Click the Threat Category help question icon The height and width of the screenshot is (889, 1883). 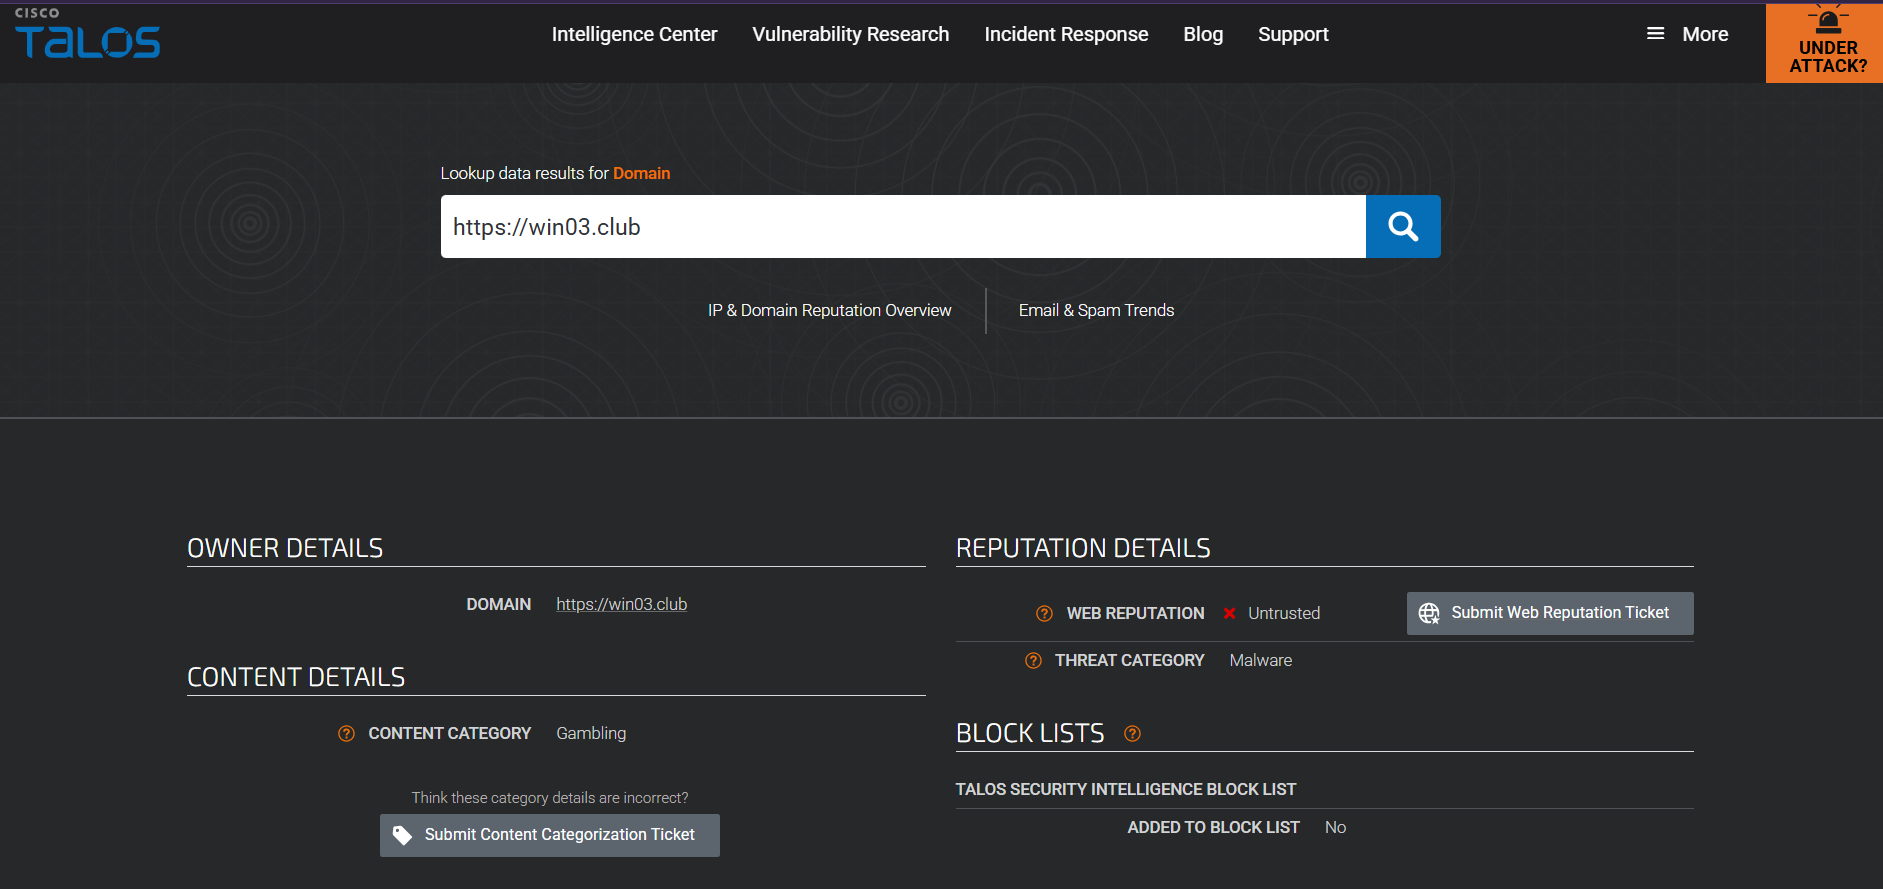(x=1033, y=661)
